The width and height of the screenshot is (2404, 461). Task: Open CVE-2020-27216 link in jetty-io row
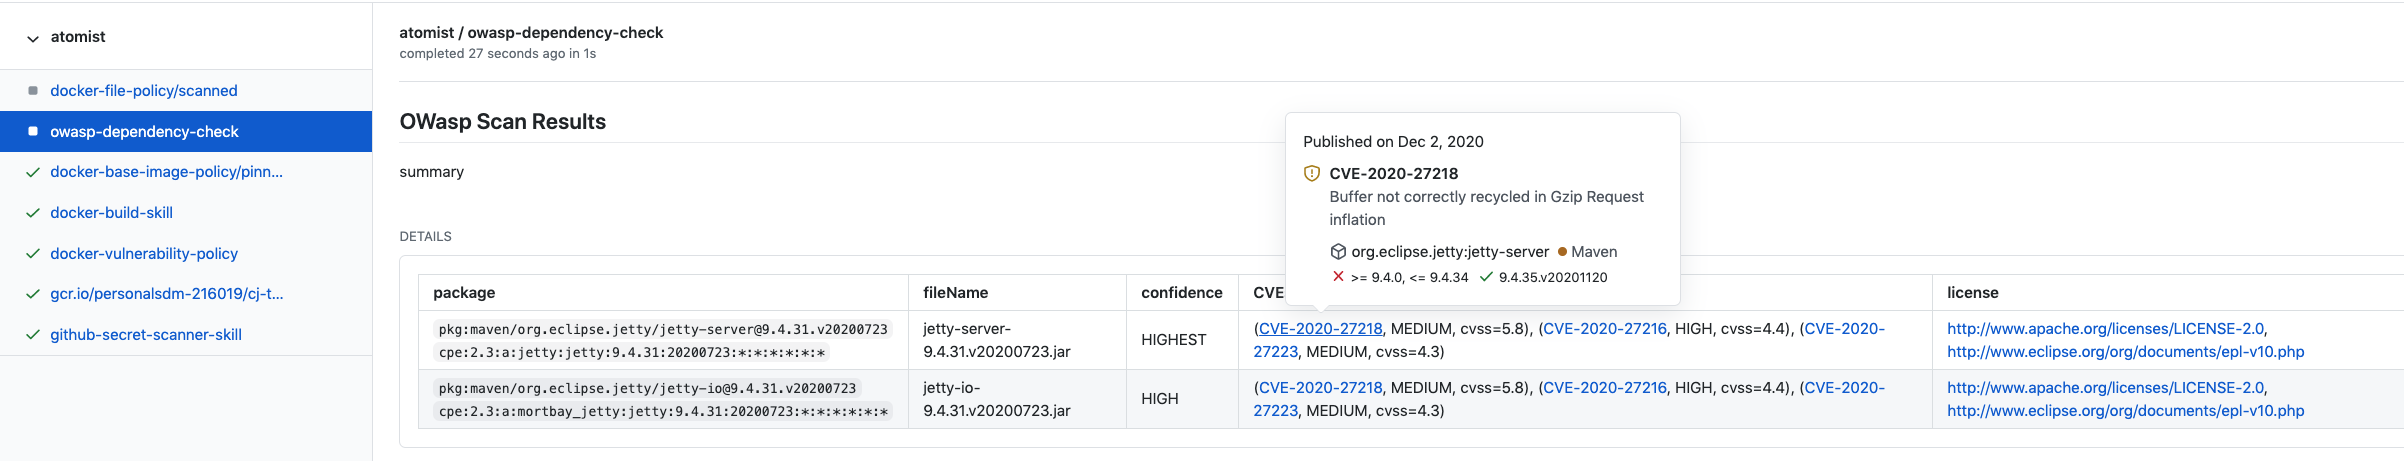(x=1605, y=388)
